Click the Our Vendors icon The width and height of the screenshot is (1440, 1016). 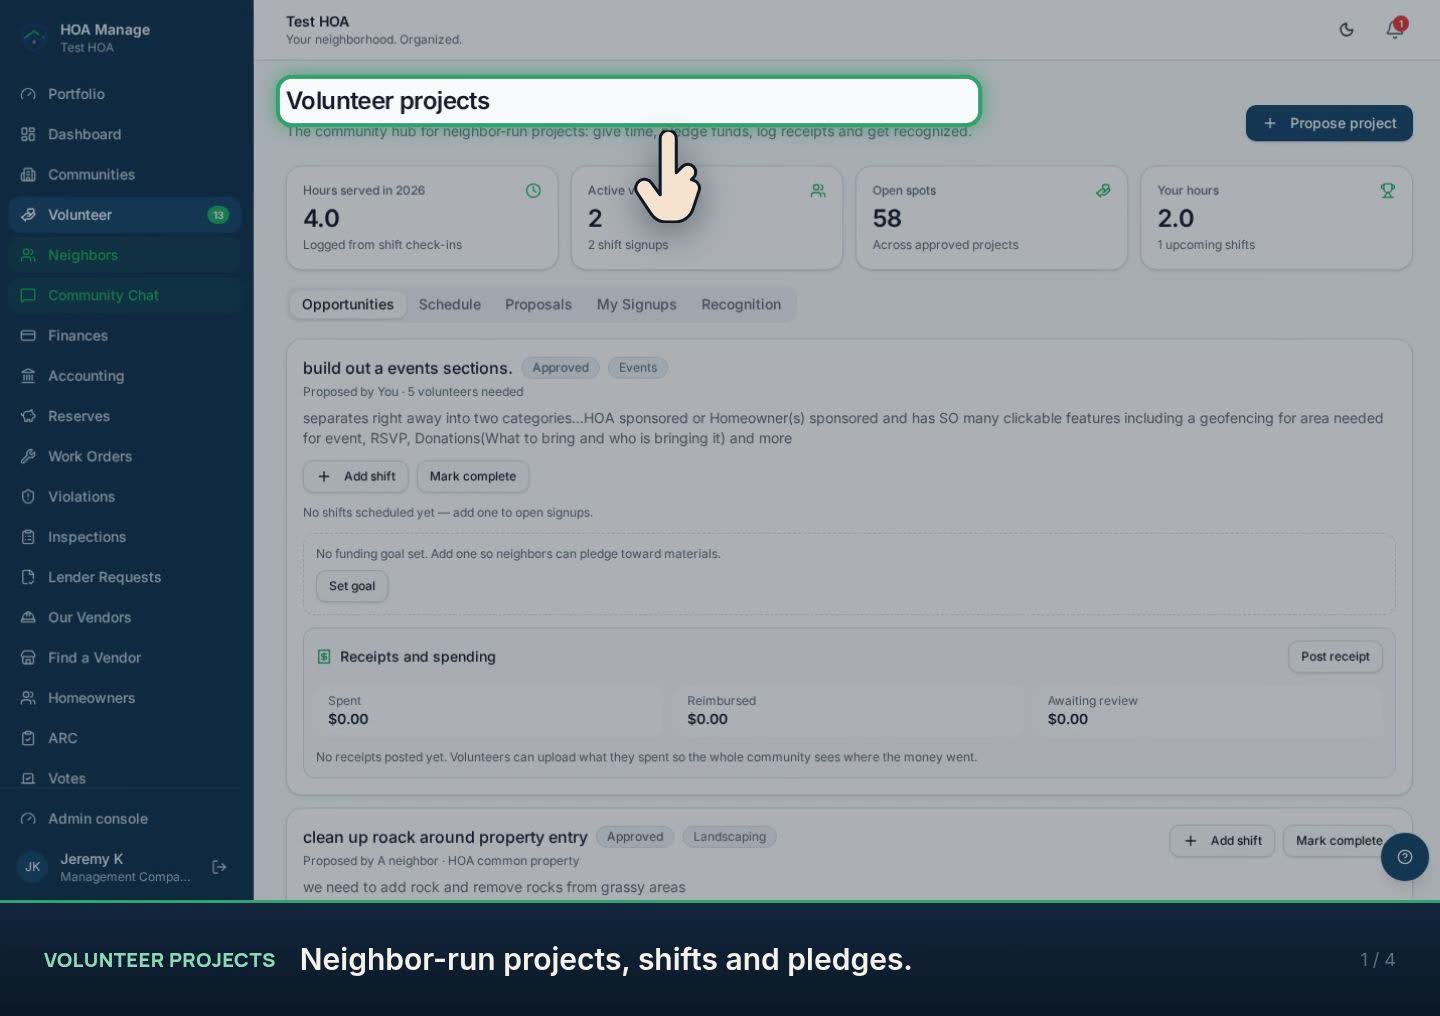pyautogui.click(x=28, y=617)
